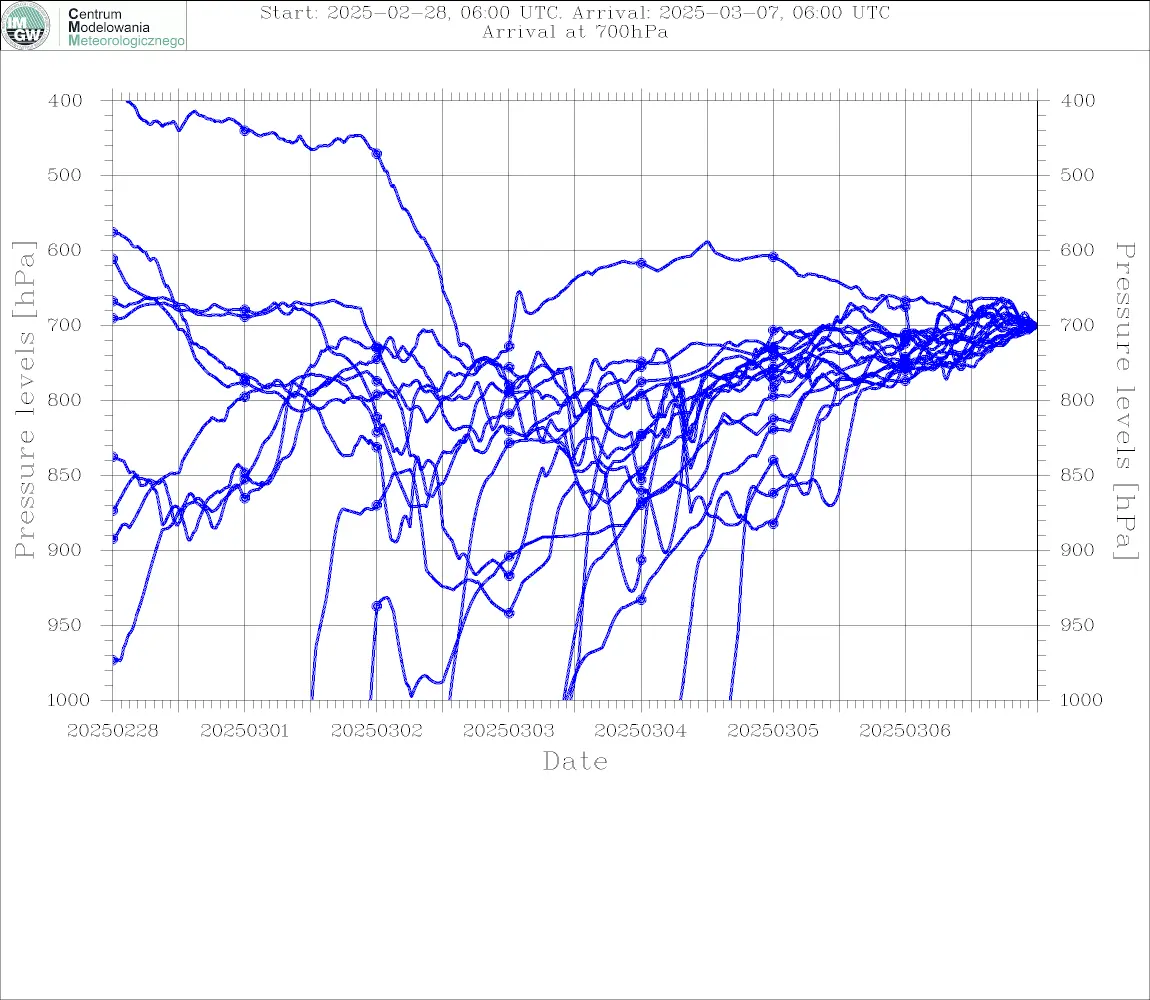Click the right axis 900 label
The image size is (1150, 1000).
coord(1078,550)
